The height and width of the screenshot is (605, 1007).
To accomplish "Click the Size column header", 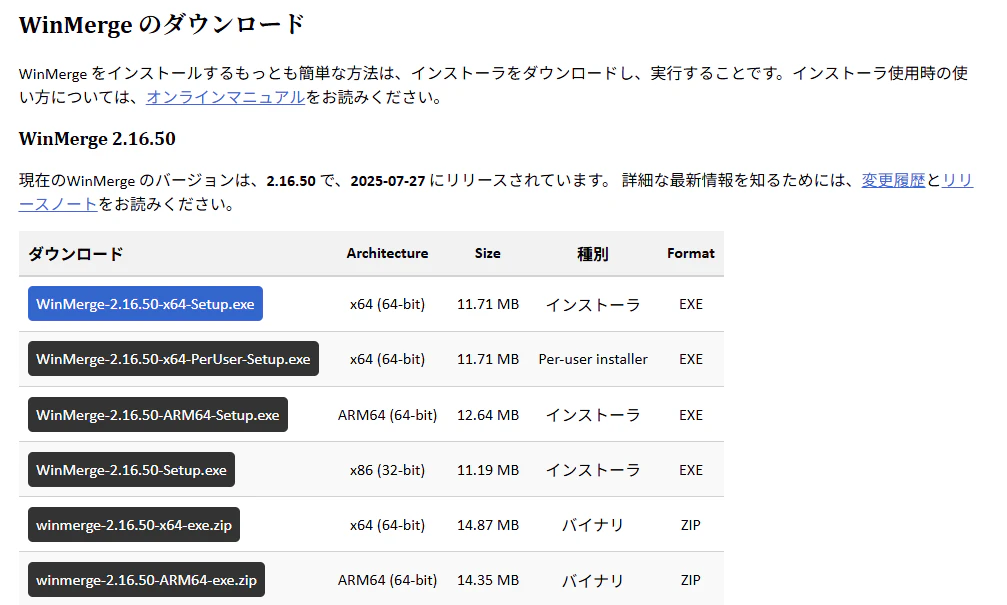I will [x=487, y=253].
